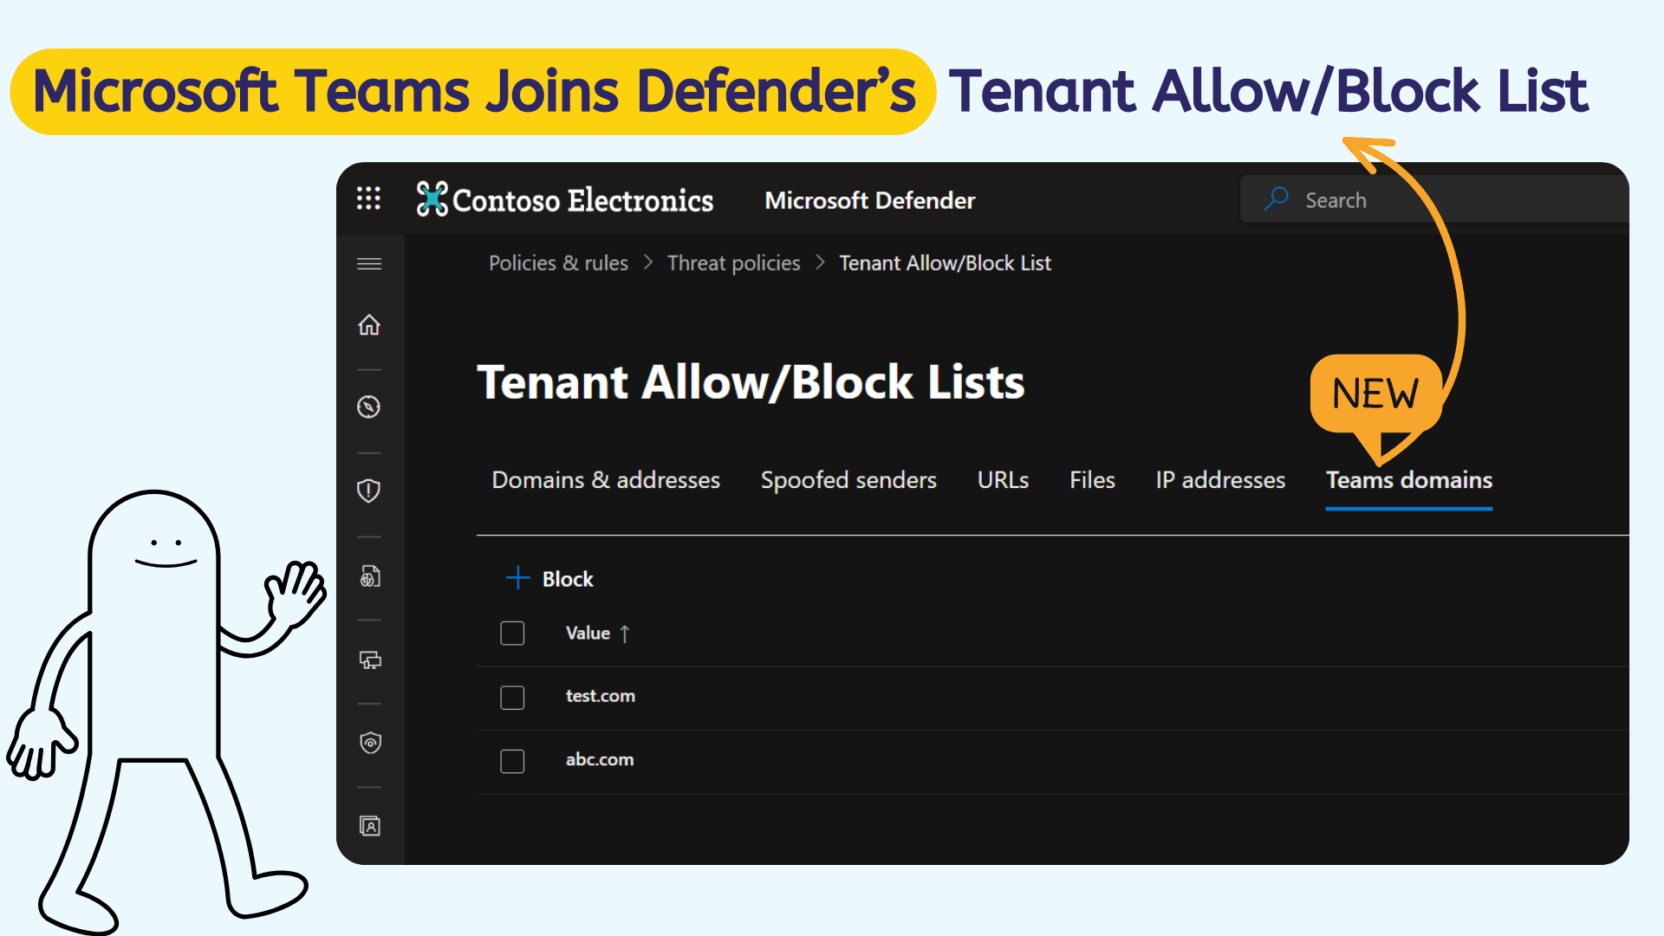Sort by Value column arrow
The image size is (1664, 936).
[x=625, y=634]
